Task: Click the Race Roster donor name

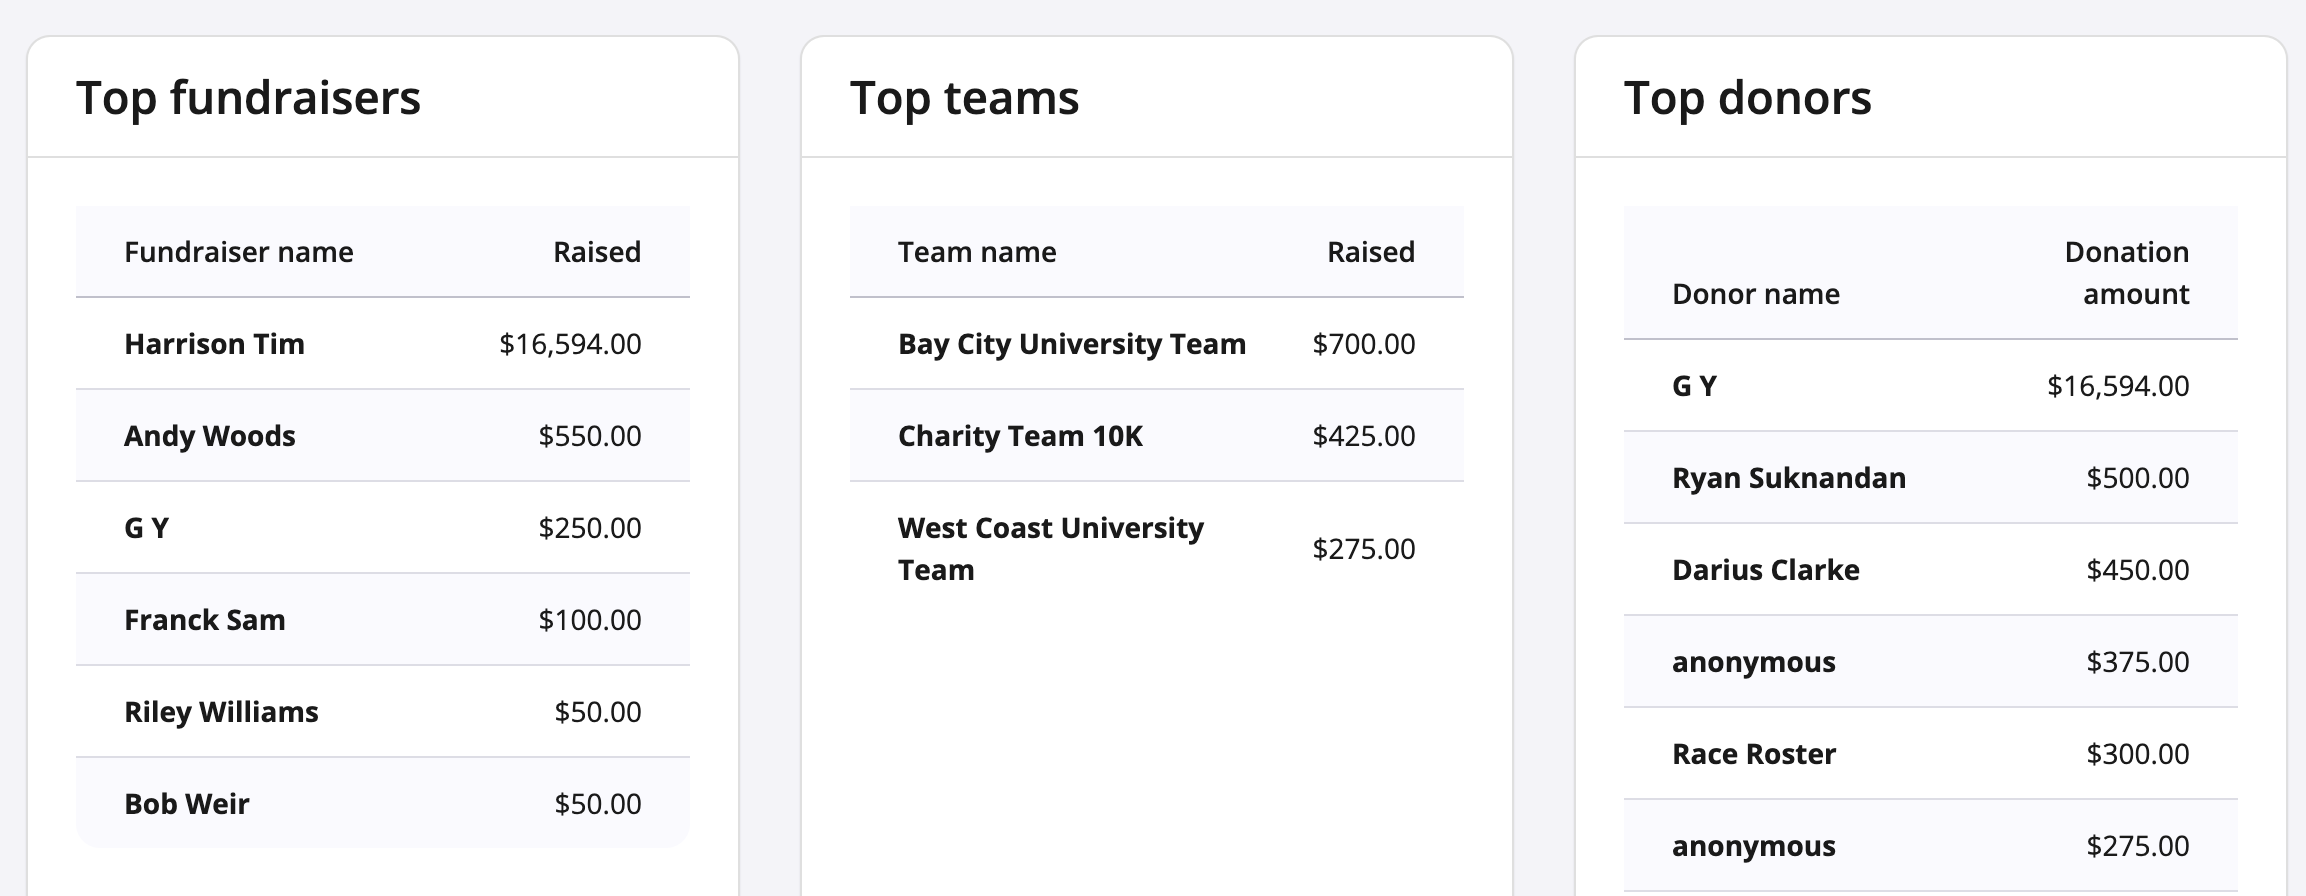Action: tap(1753, 754)
